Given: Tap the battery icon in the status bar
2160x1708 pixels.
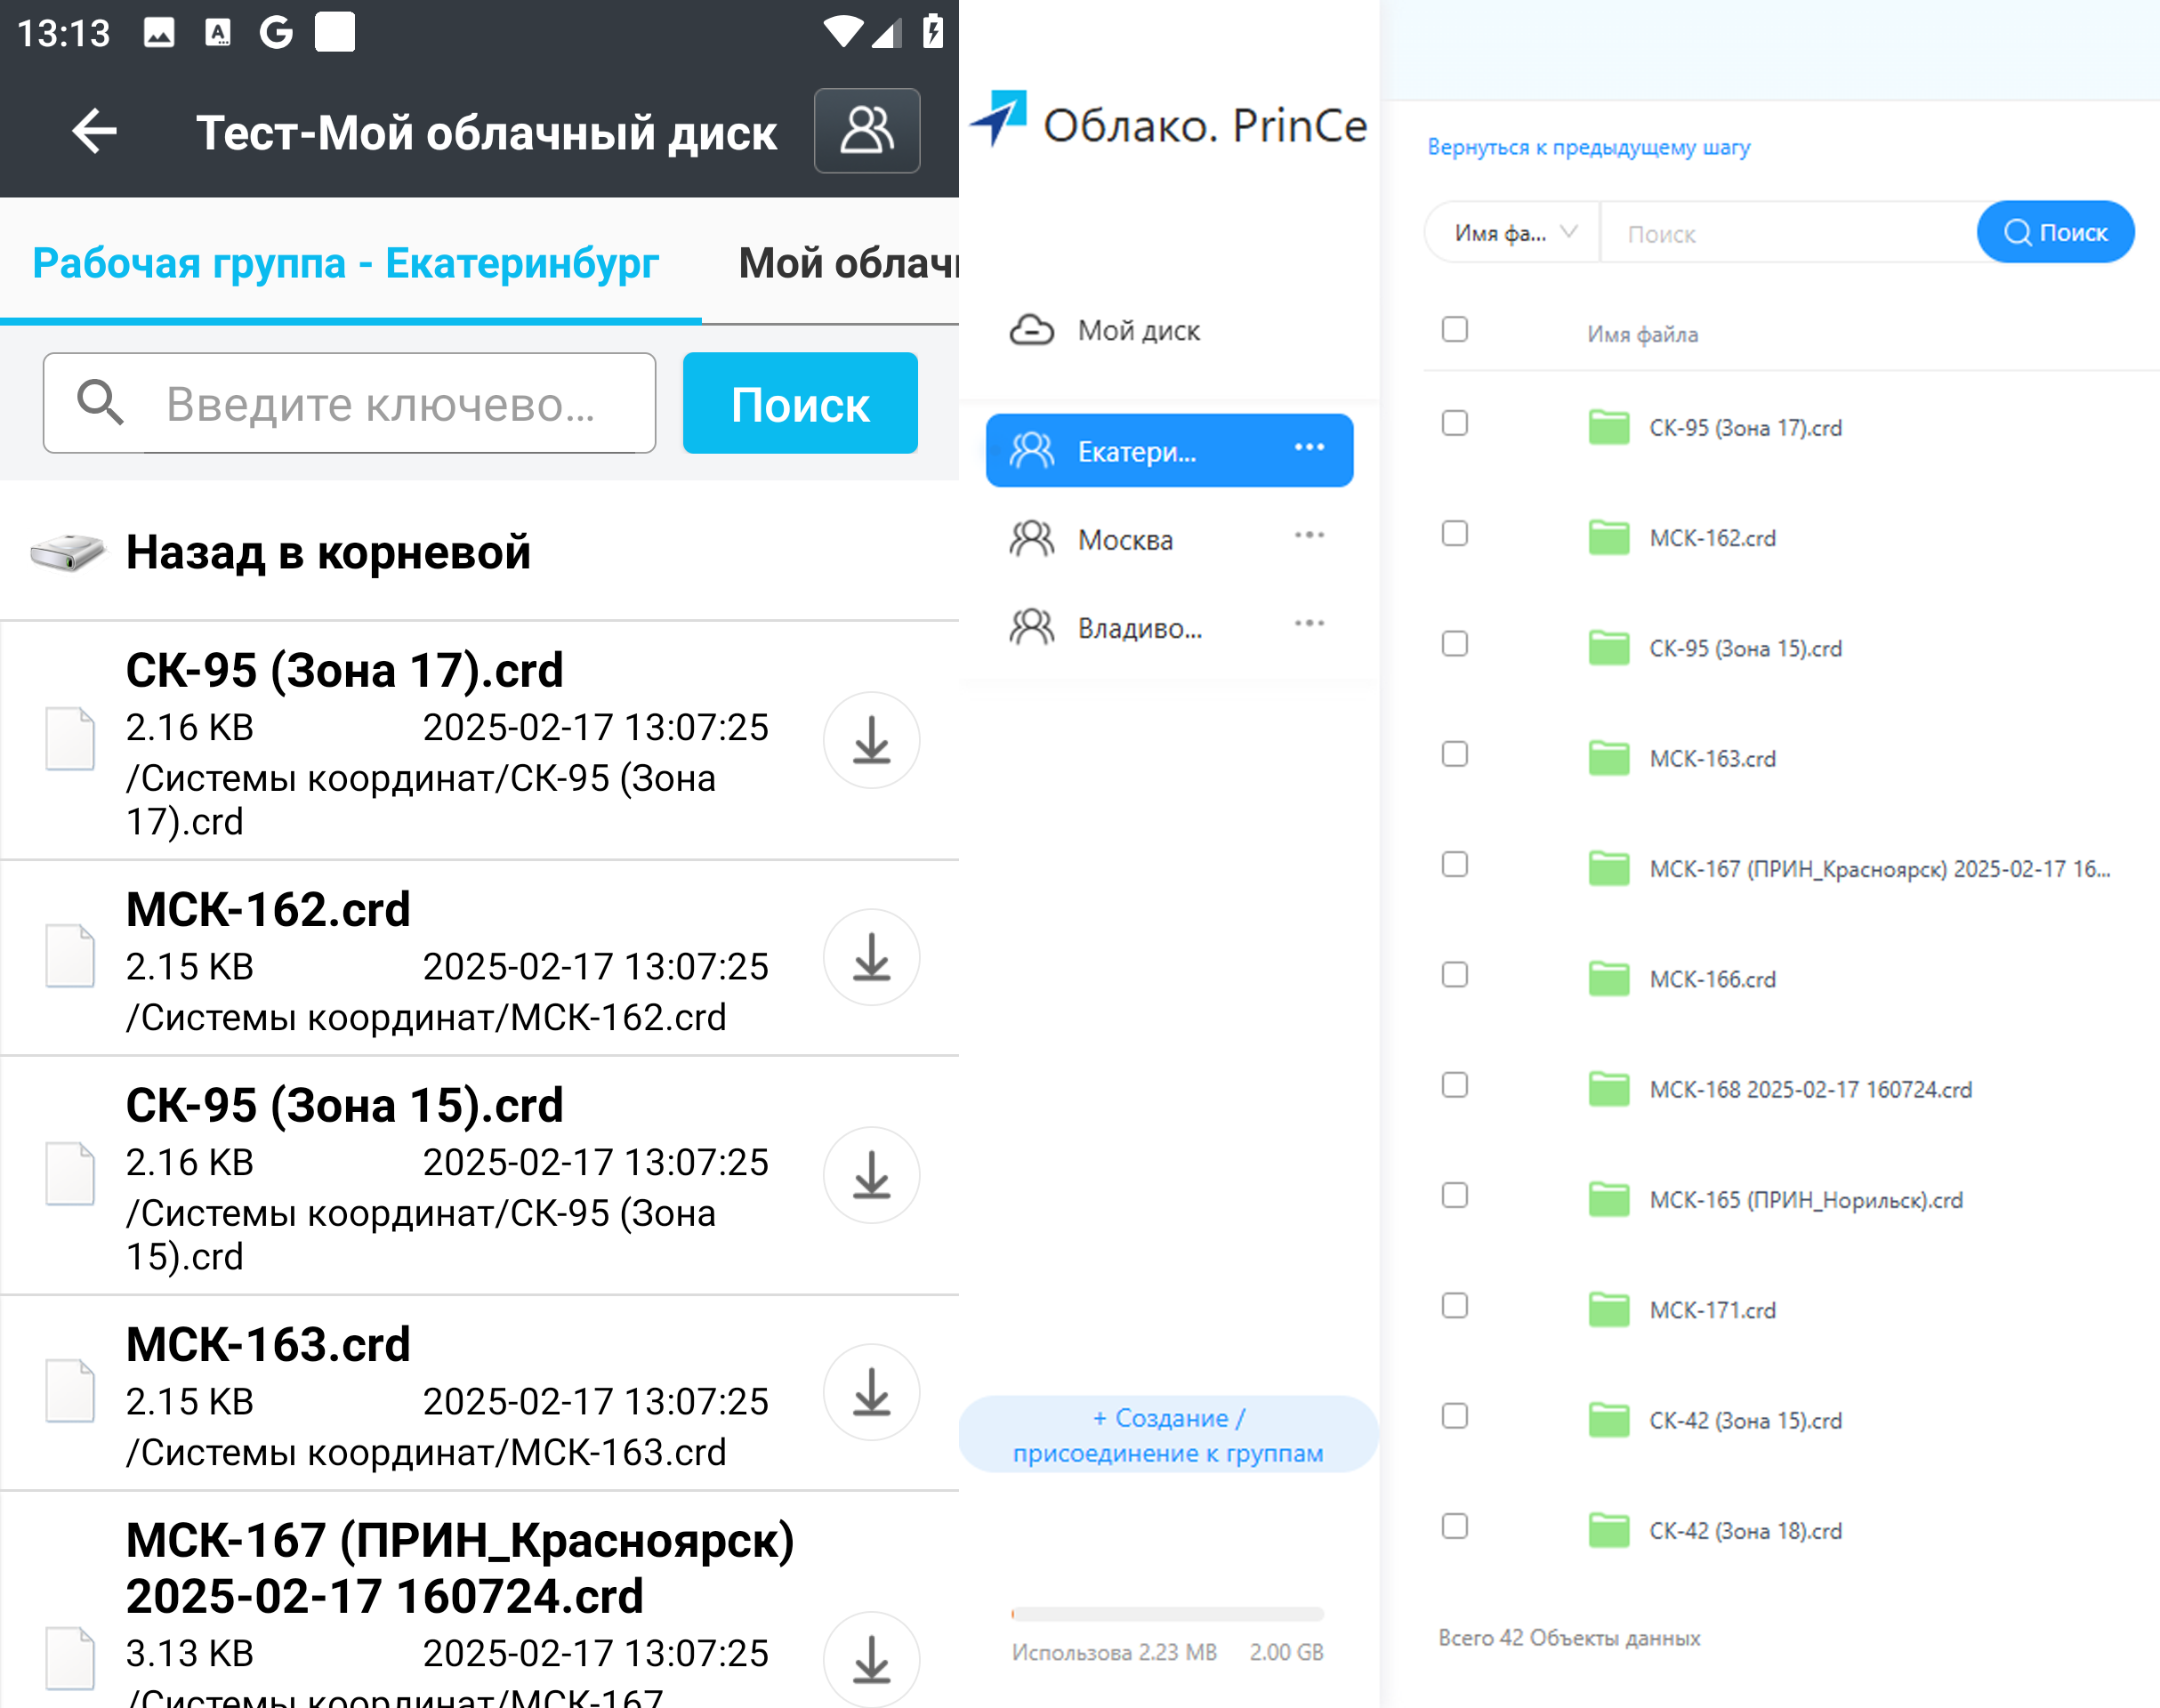Looking at the screenshot, I should click(932, 32).
